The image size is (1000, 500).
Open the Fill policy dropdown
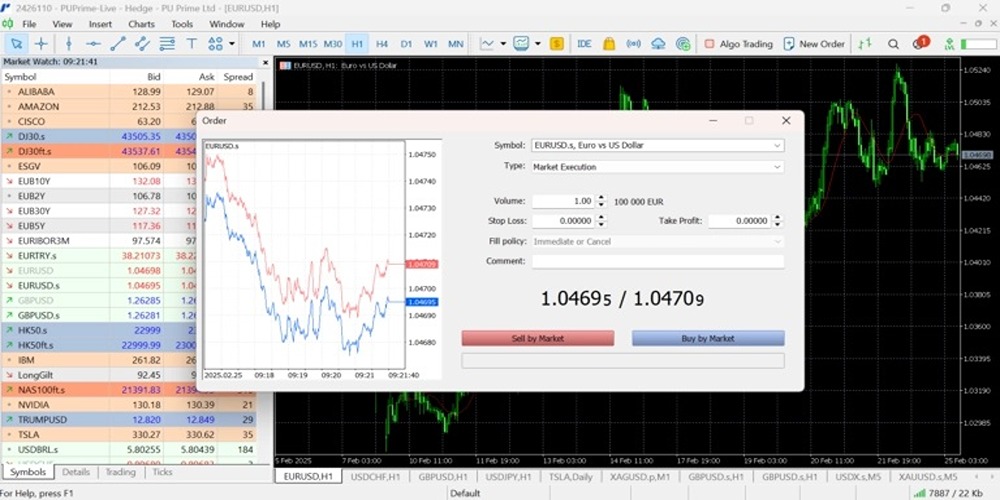pyautogui.click(x=658, y=242)
